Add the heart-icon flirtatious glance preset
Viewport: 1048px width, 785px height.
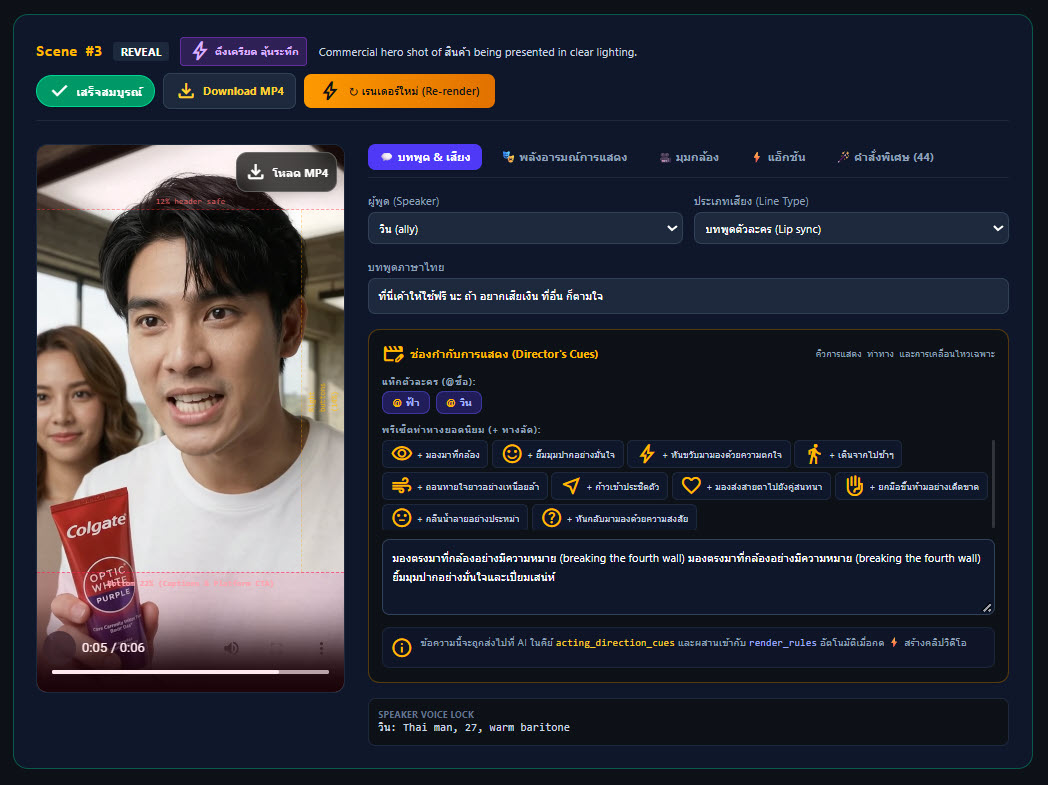coord(751,486)
